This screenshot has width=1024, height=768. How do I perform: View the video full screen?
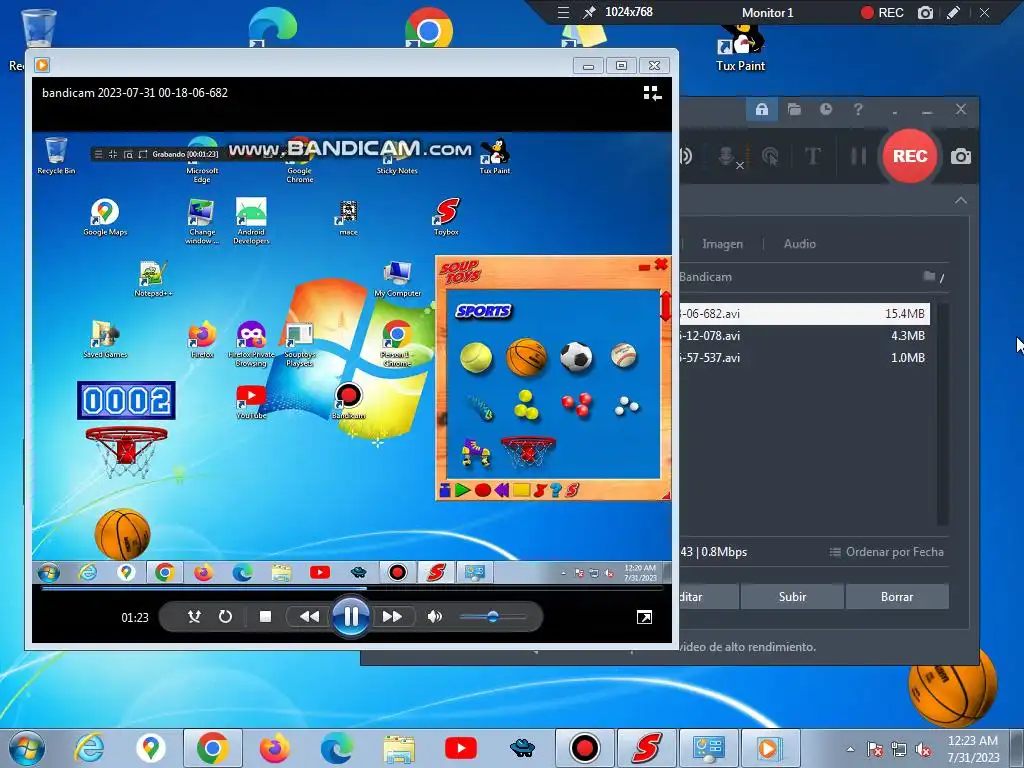pyautogui.click(x=644, y=617)
